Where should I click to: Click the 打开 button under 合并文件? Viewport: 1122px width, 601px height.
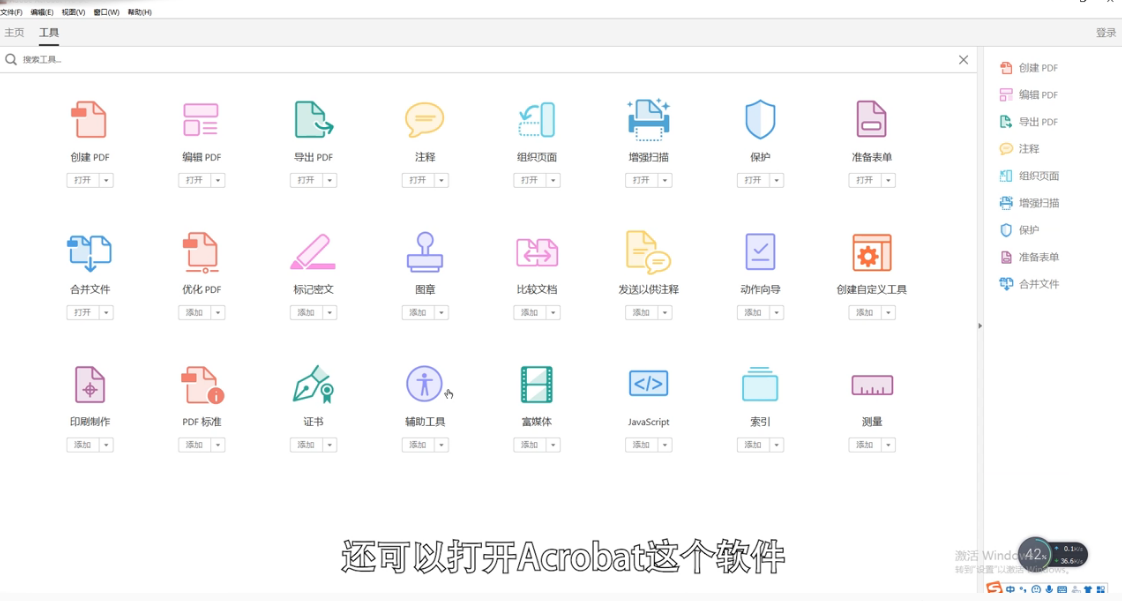[82, 313]
